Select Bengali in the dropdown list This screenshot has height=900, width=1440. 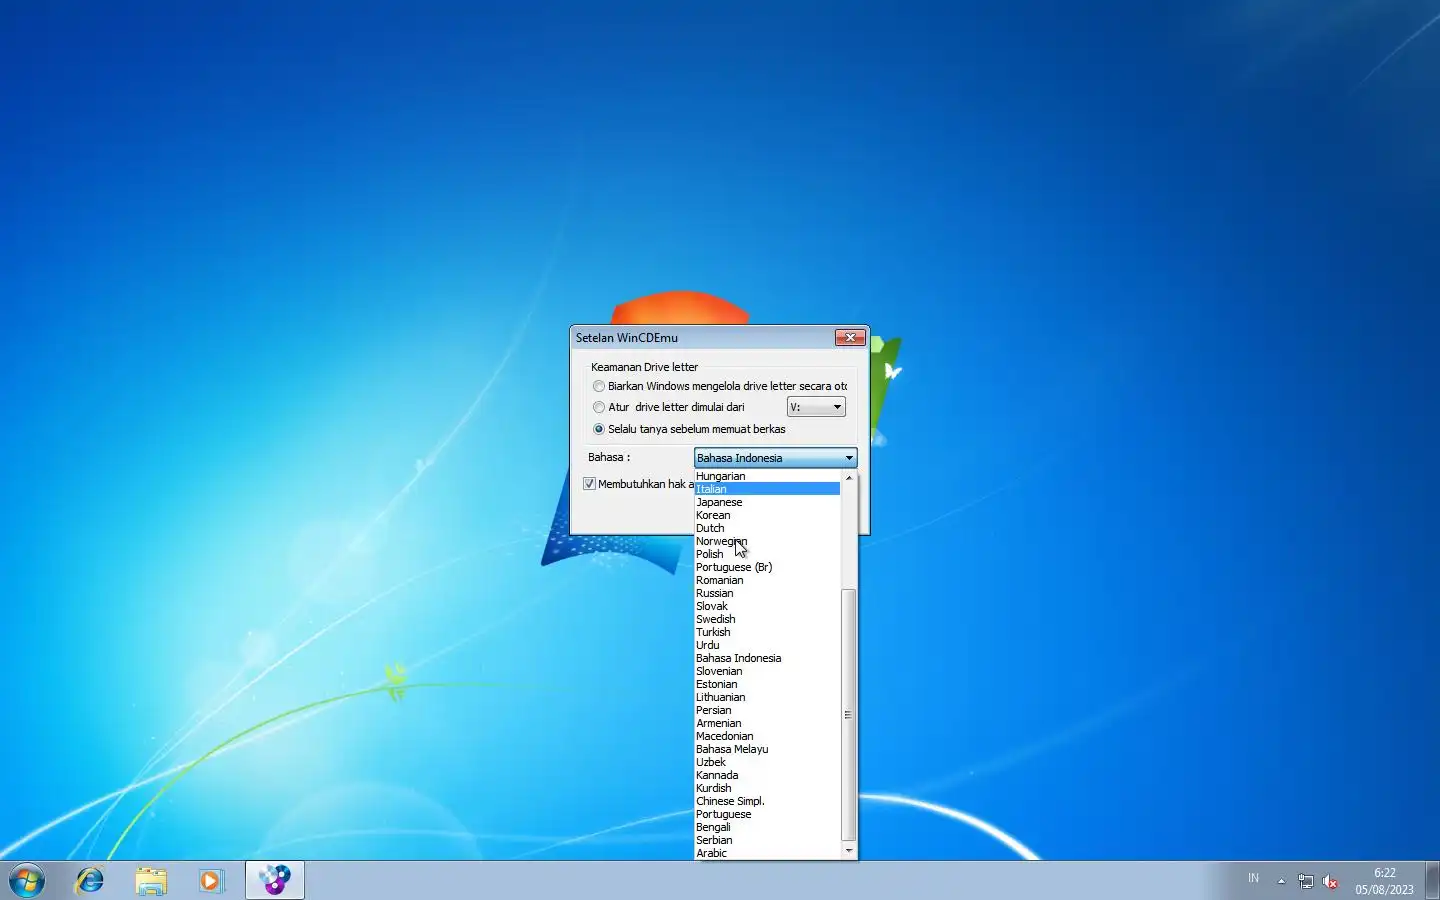pos(767,827)
